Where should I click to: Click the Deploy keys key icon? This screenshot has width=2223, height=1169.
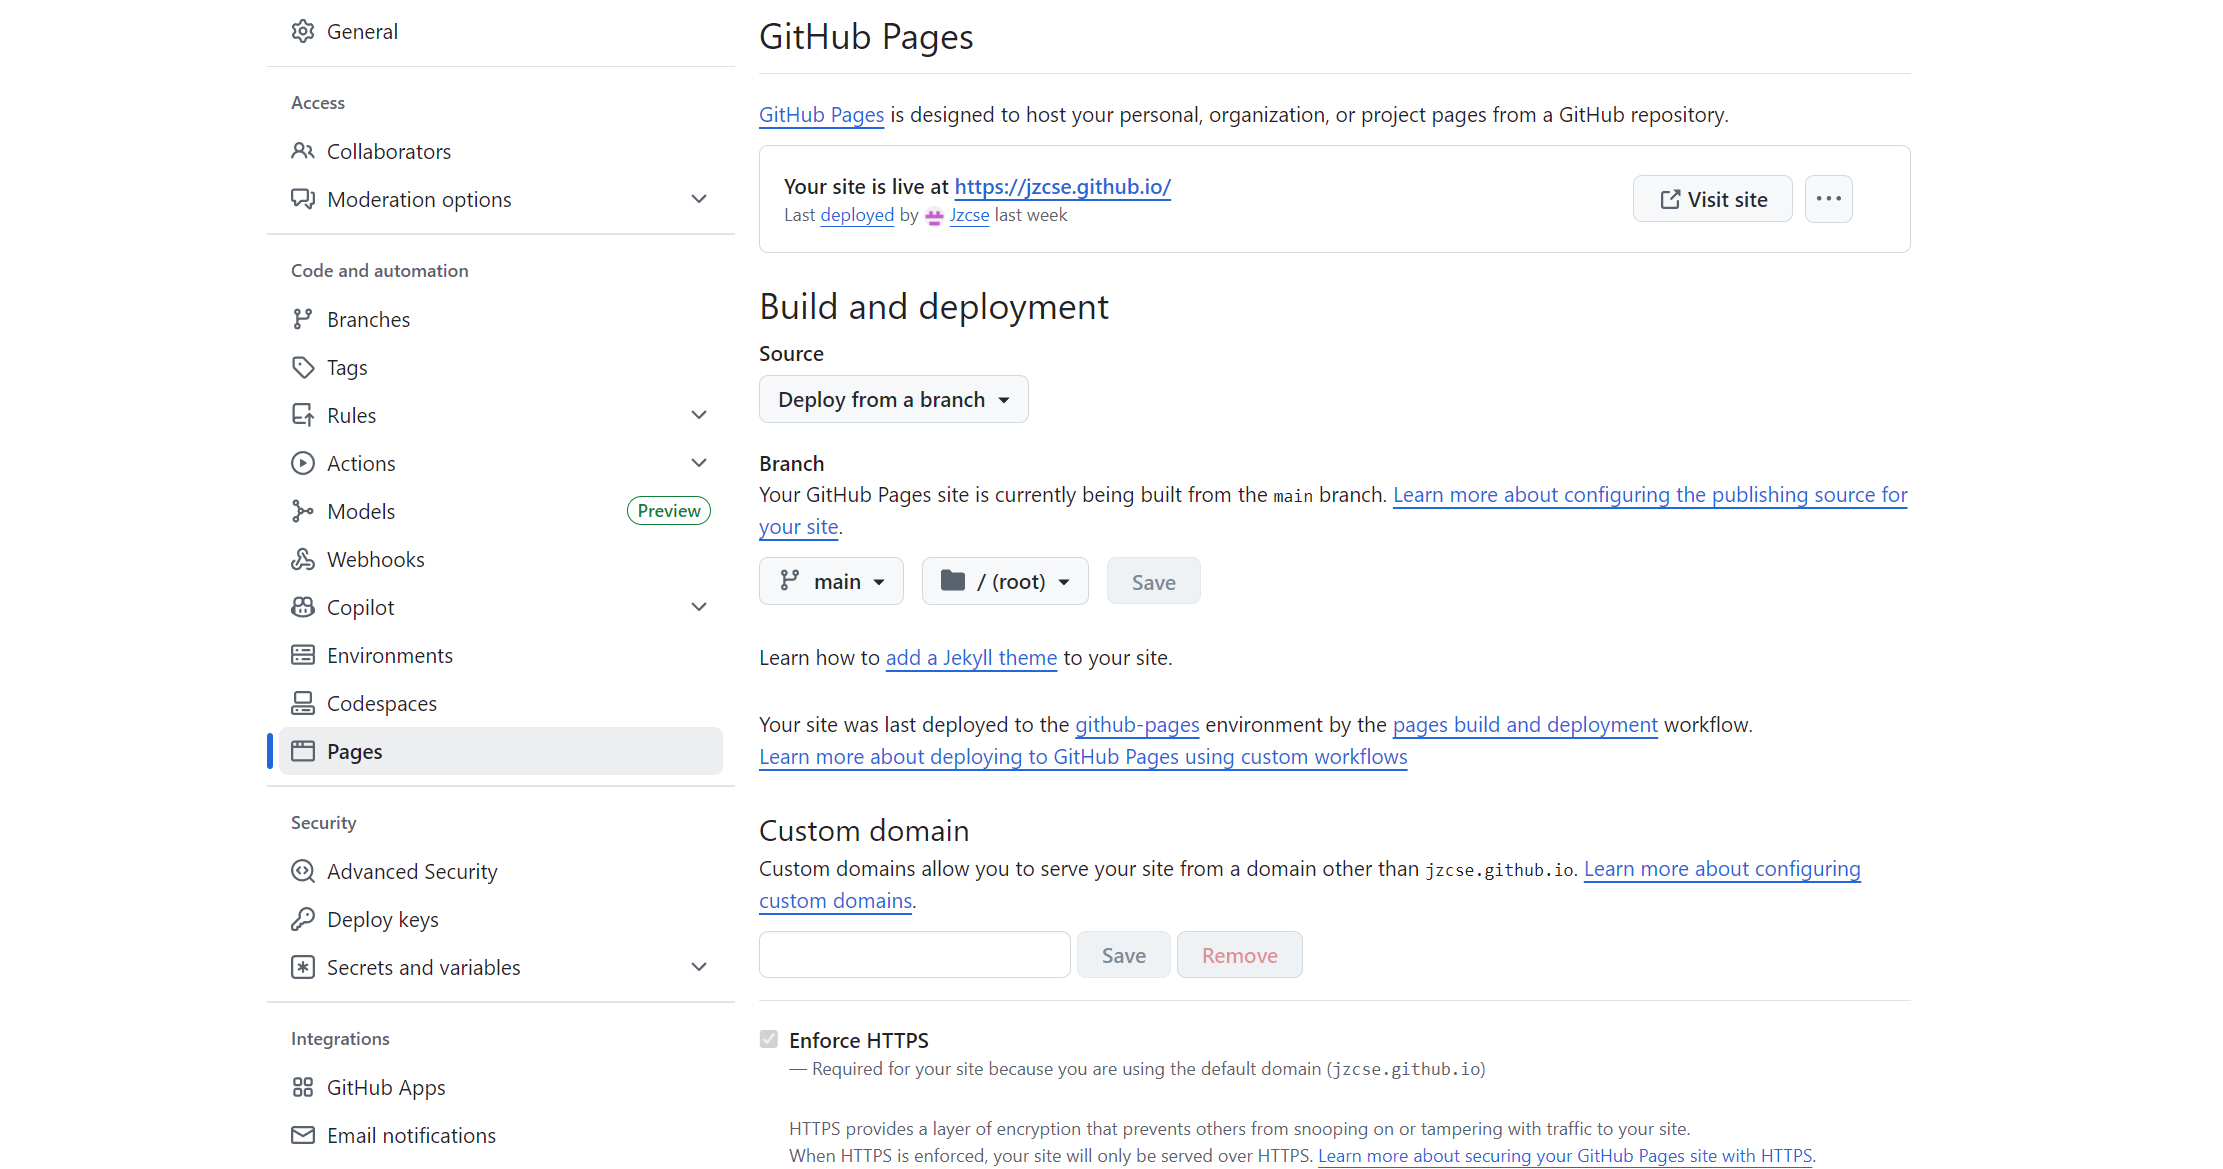[302, 920]
